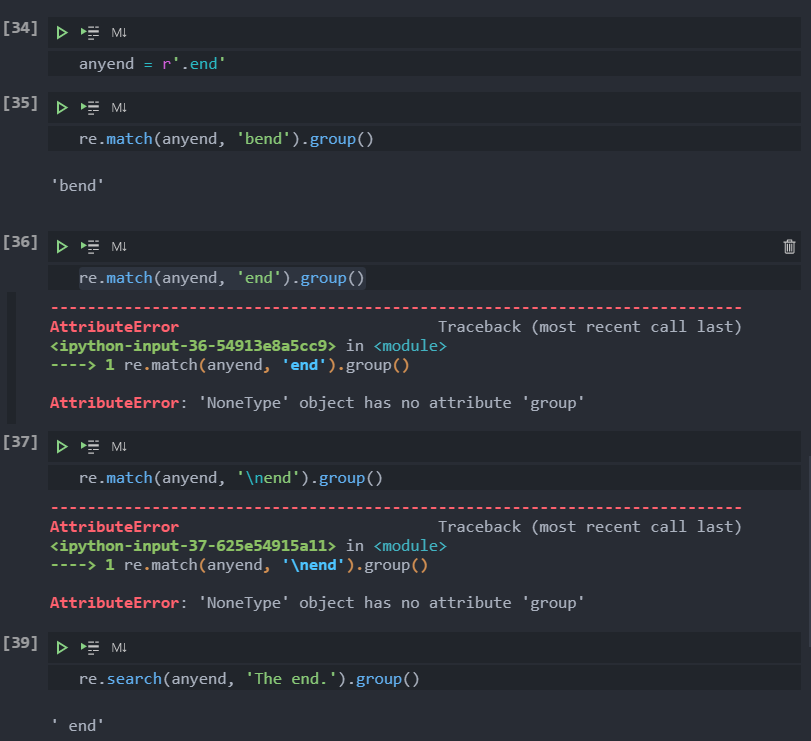Convert cell 35 to markdown with M↓ icon
The image size is (811, 741).
click(x=119, y=108)
